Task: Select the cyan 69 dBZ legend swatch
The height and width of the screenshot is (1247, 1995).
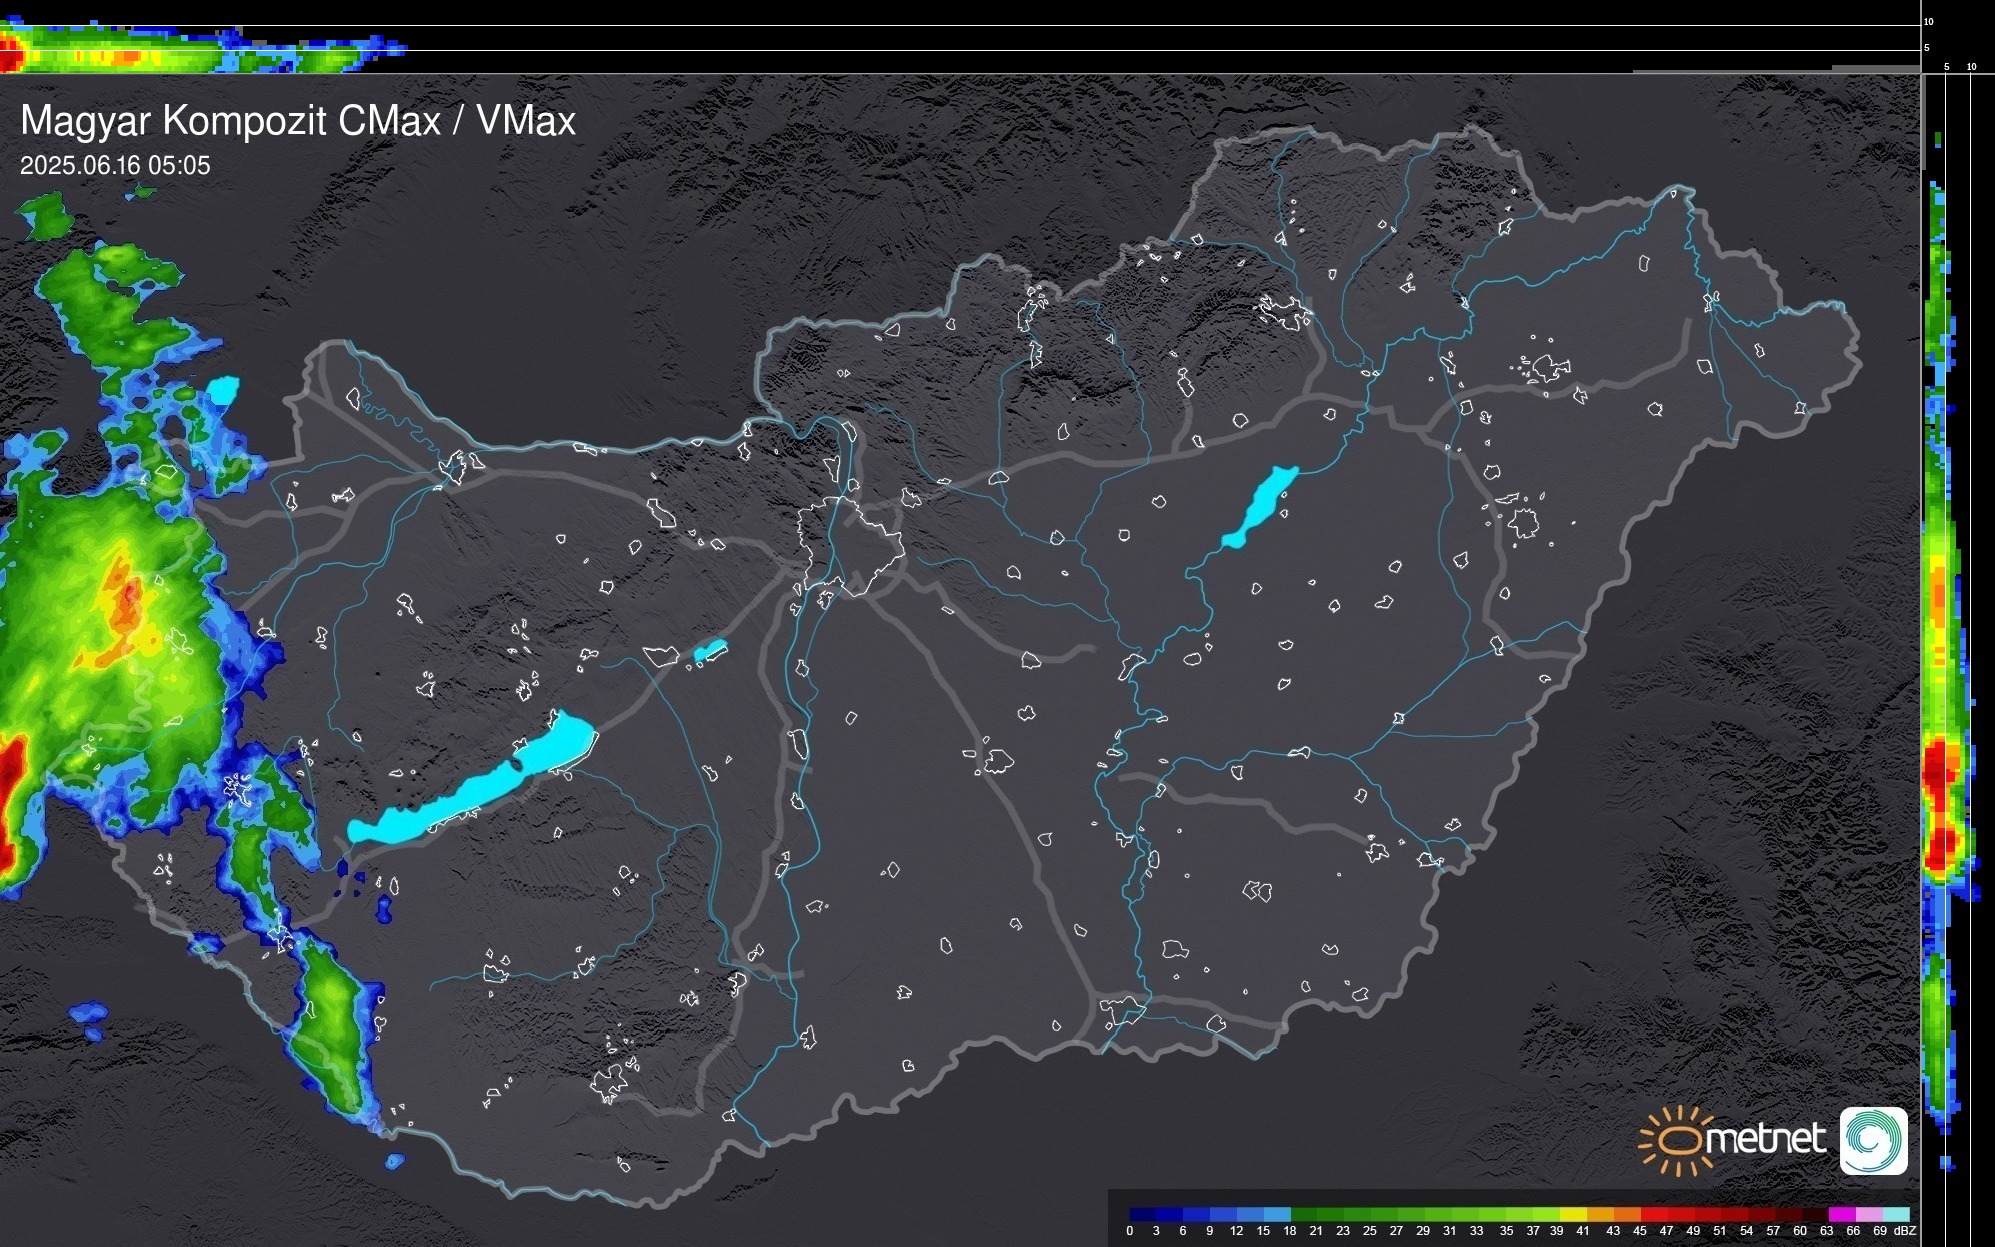Action: [x=1896, y=1214]
